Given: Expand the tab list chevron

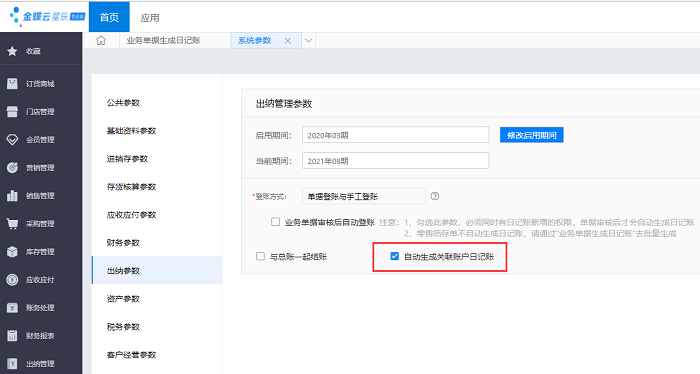Looking at the screenshot, I should coord(308,40).
